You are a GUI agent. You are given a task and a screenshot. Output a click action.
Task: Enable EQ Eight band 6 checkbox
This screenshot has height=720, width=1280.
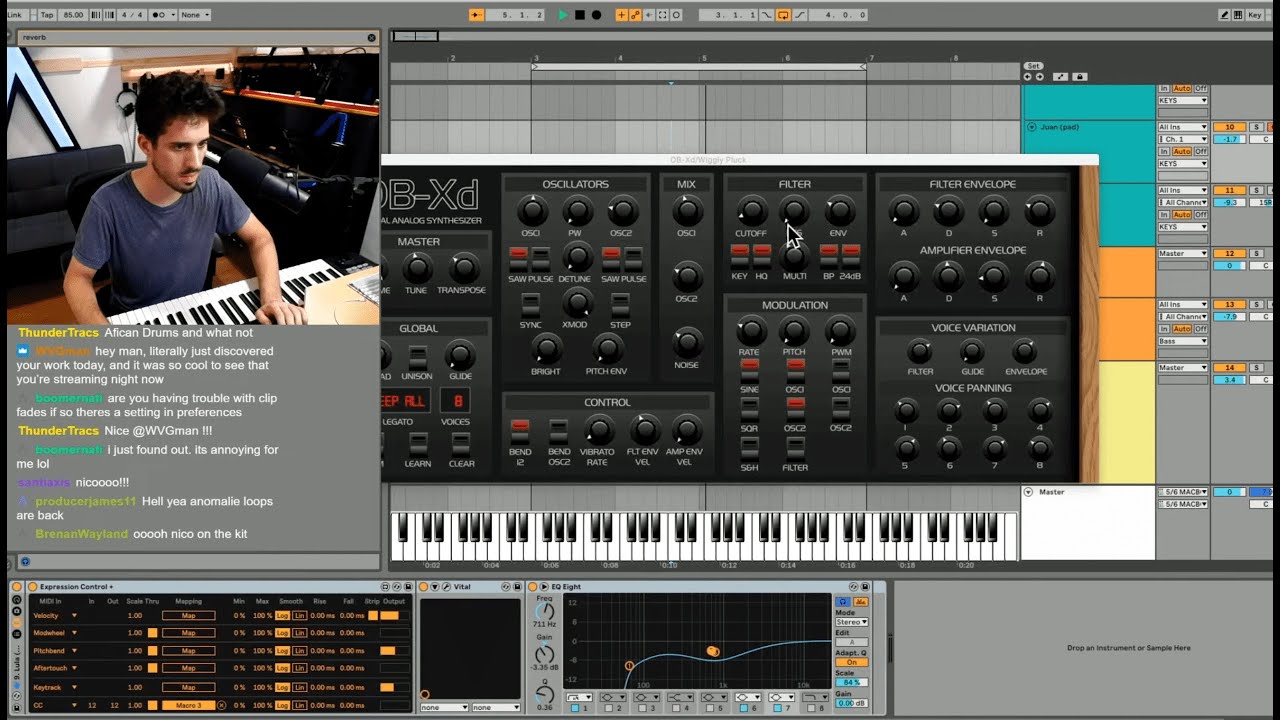click(746, 708)
